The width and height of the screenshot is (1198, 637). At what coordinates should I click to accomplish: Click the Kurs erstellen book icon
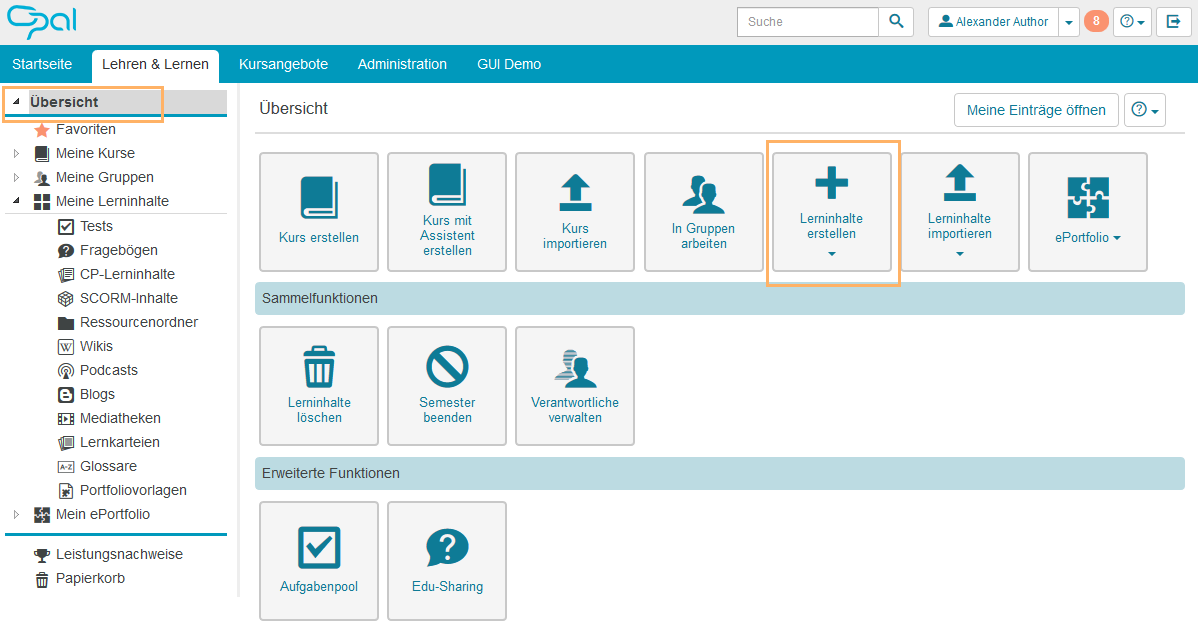(x=319, y=197)
